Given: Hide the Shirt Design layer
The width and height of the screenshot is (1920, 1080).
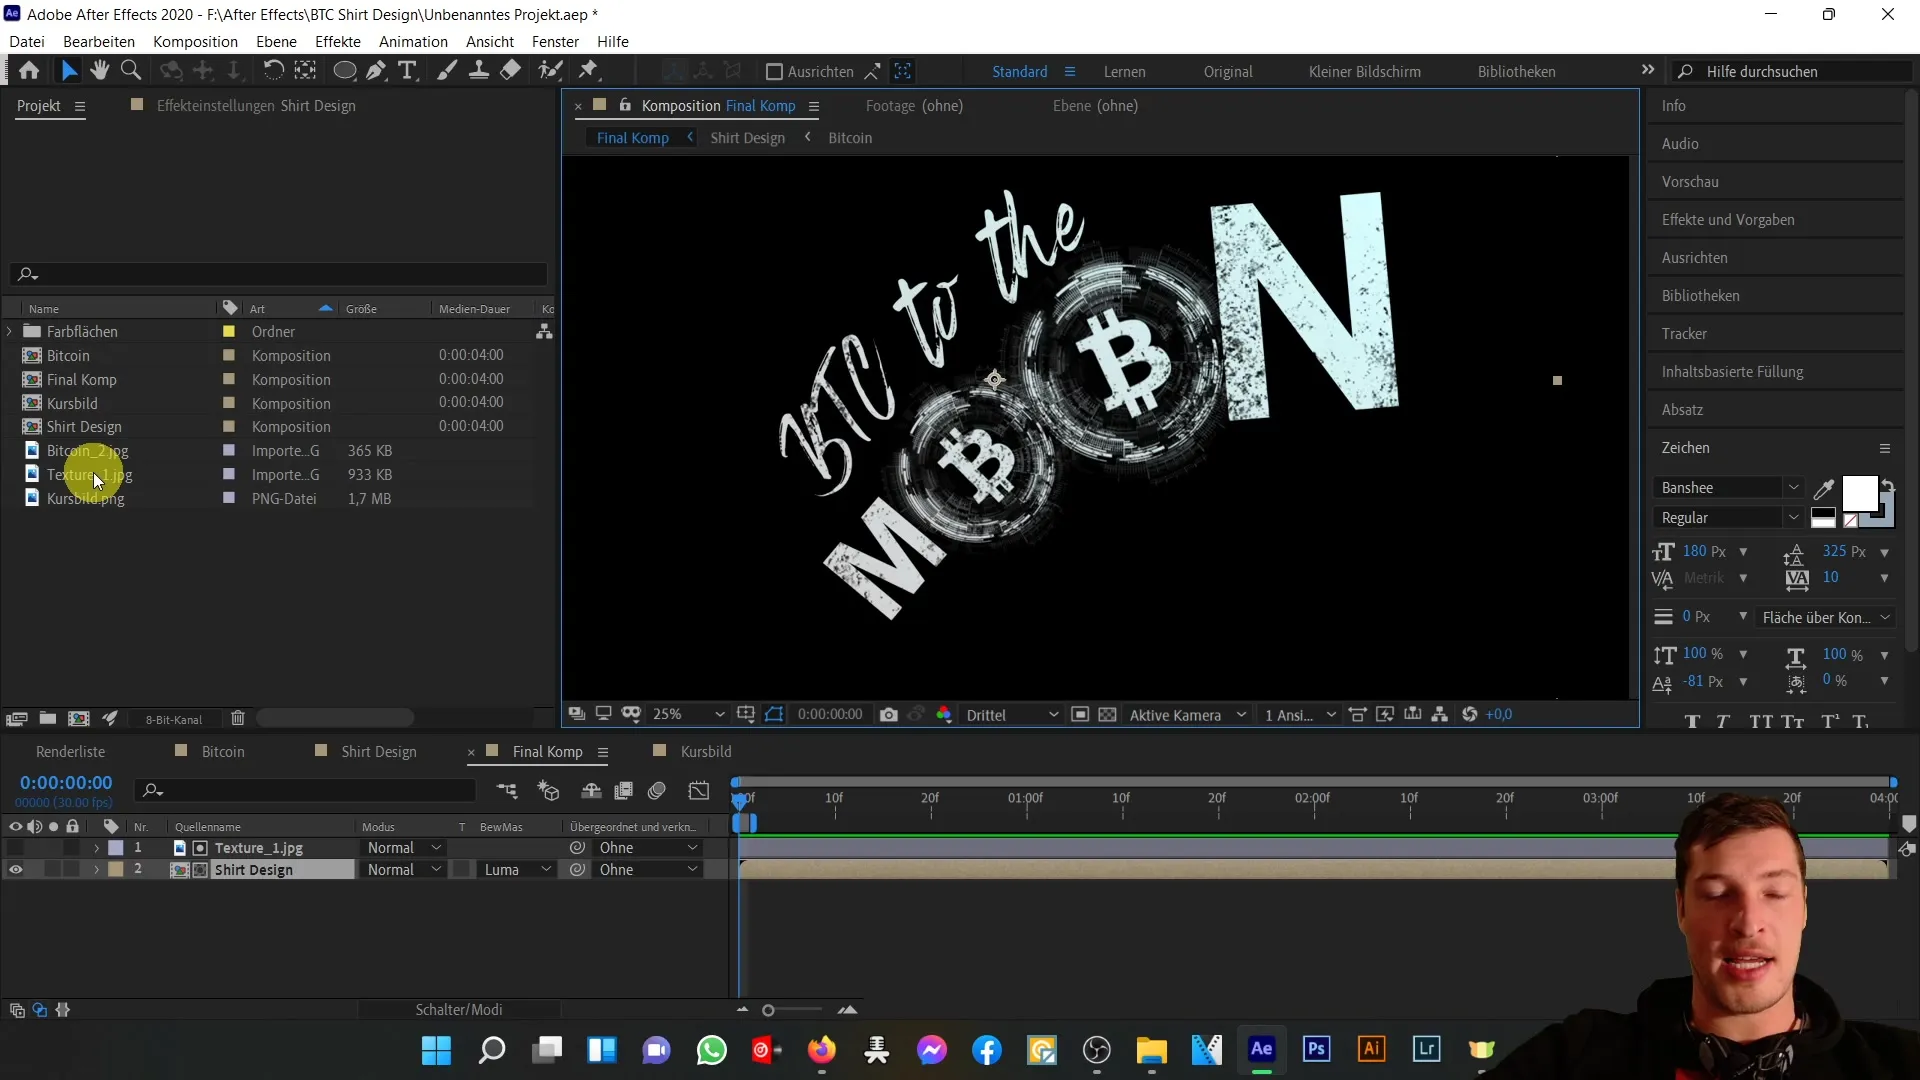Looking at the screenshot, I should pyautogui.click(x=15, y=870).
